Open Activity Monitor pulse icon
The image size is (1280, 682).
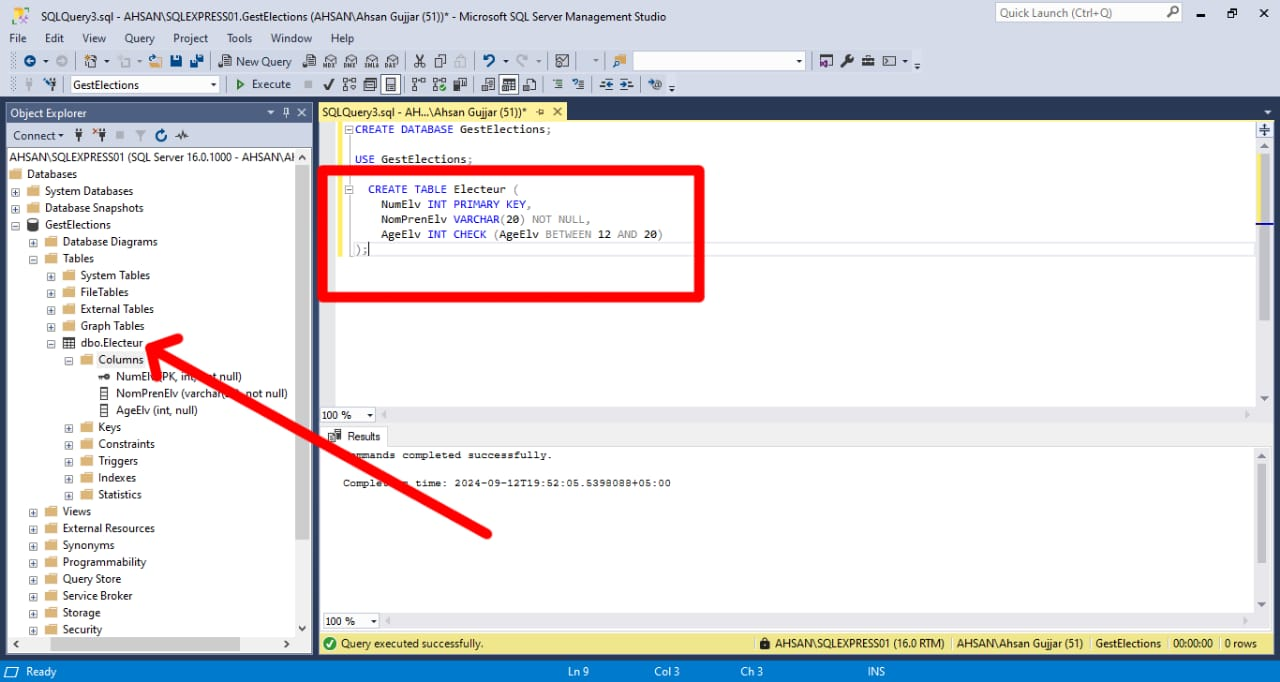click(x=182, y=135)
